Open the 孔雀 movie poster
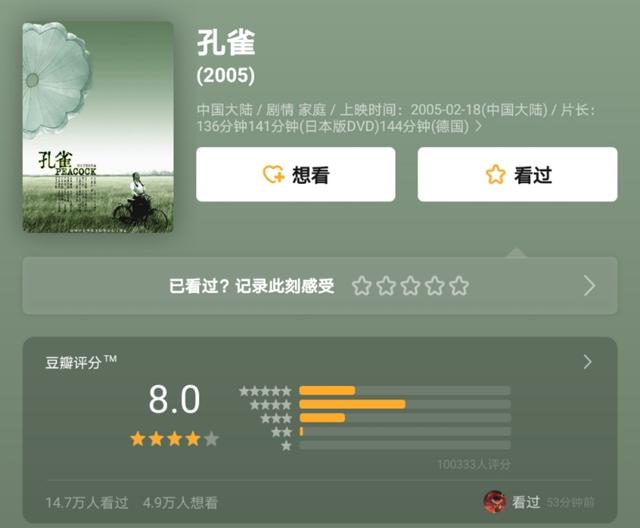Image resolution: width=640 pixels, height=528 pixels. pos(98,127)
